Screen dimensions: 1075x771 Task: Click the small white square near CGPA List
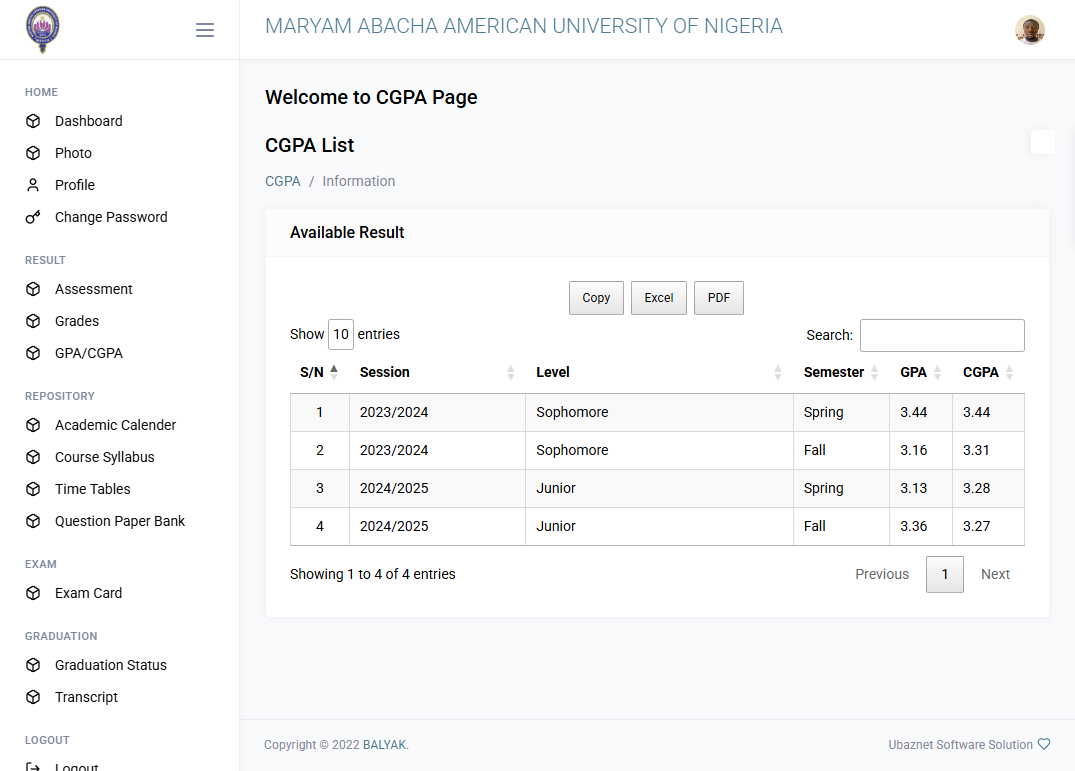1043,142
